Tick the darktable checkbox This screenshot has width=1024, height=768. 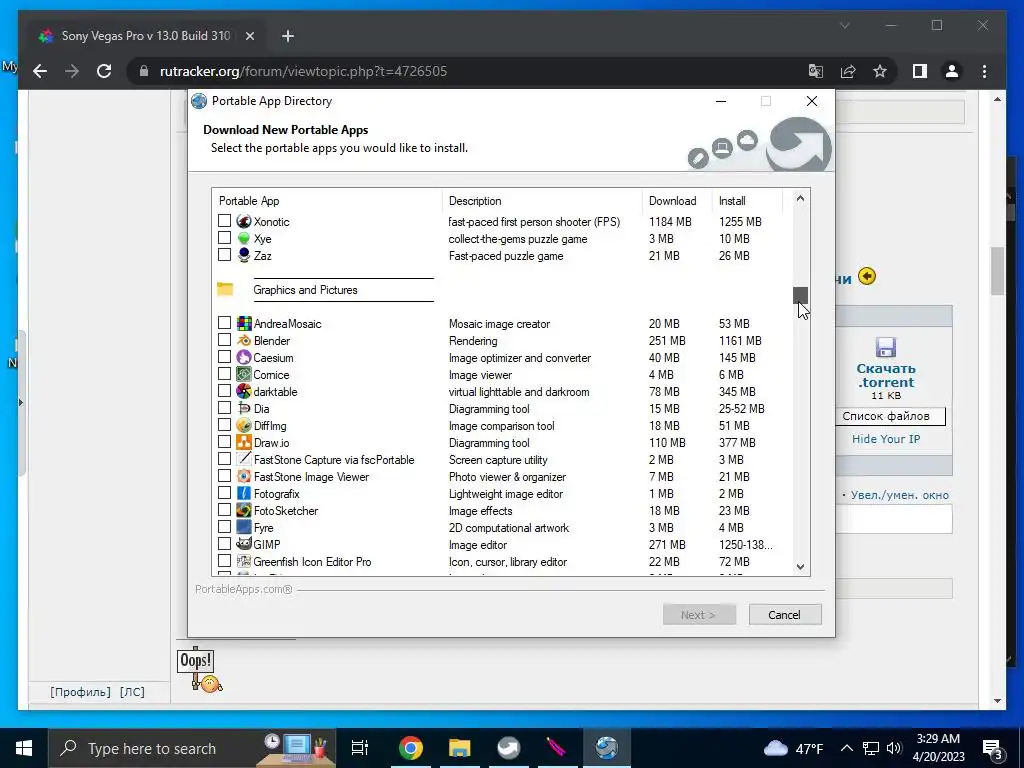point(224,391)
